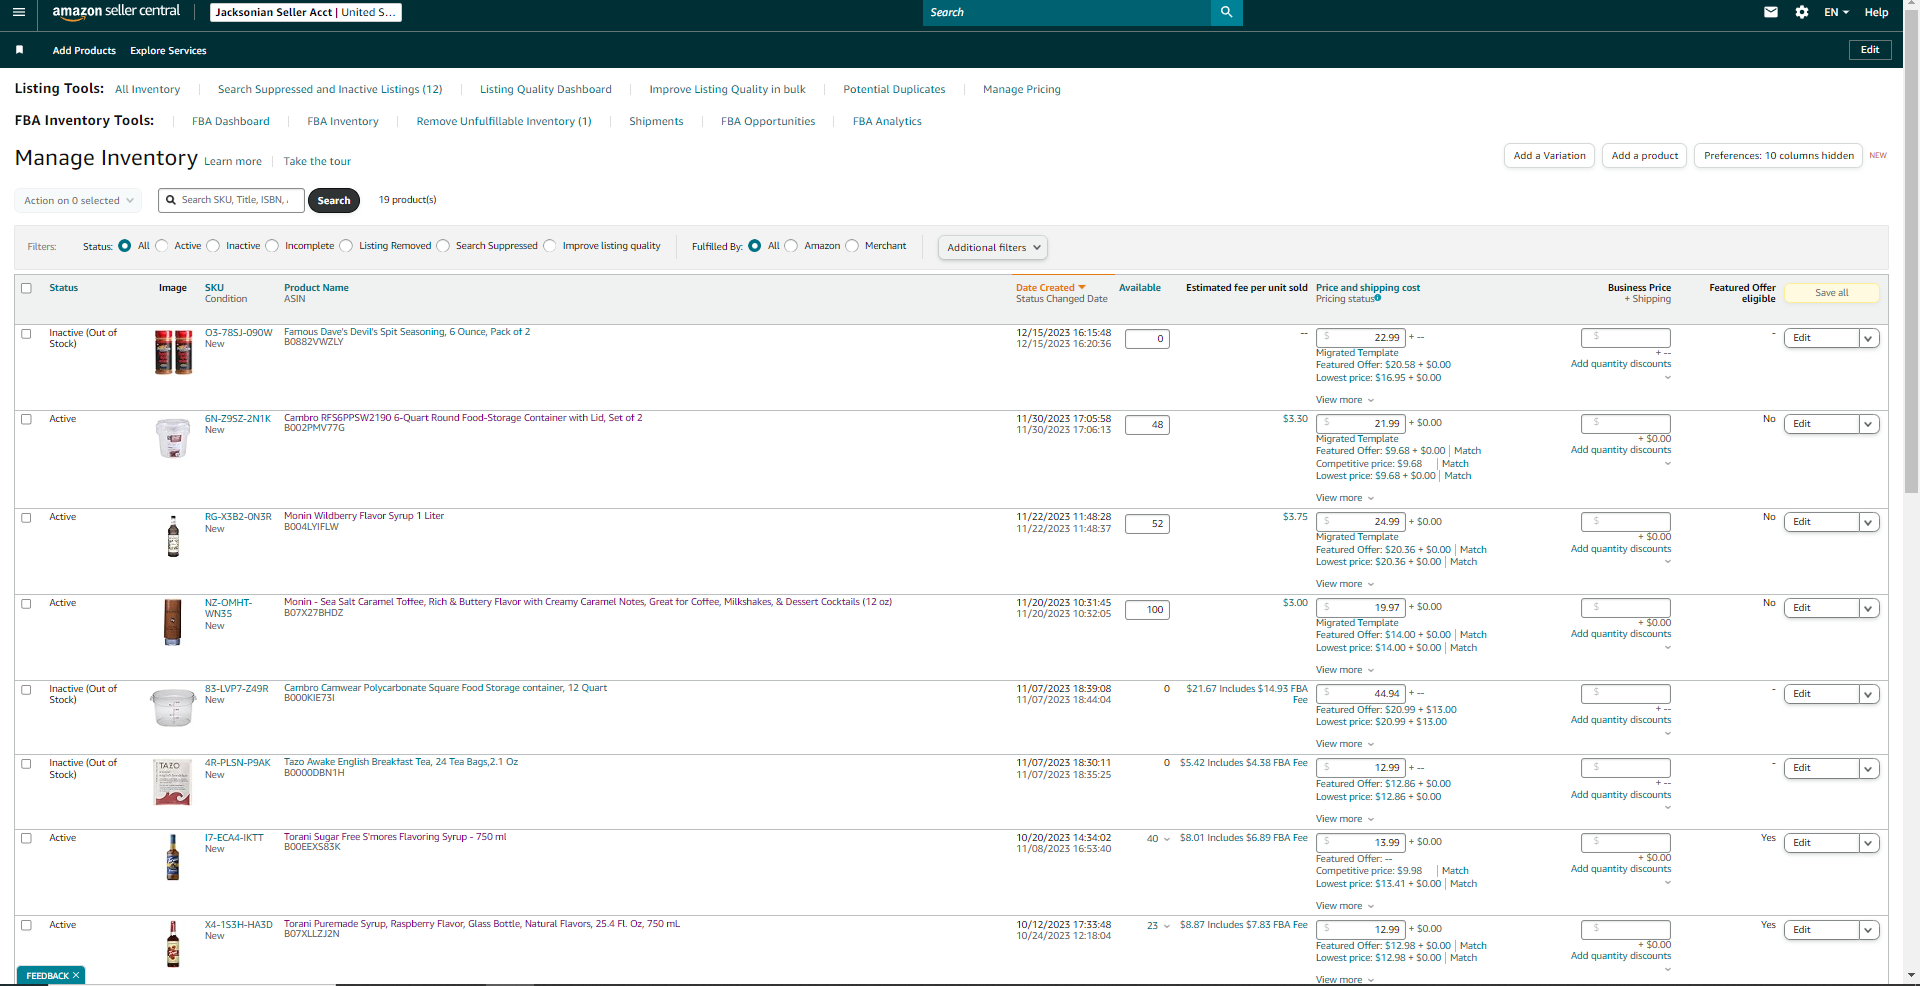The image size is (1920, 986).
Task: Open Edit dropdown arrow for Famous Dave's row
Action: coord(1868,338)
